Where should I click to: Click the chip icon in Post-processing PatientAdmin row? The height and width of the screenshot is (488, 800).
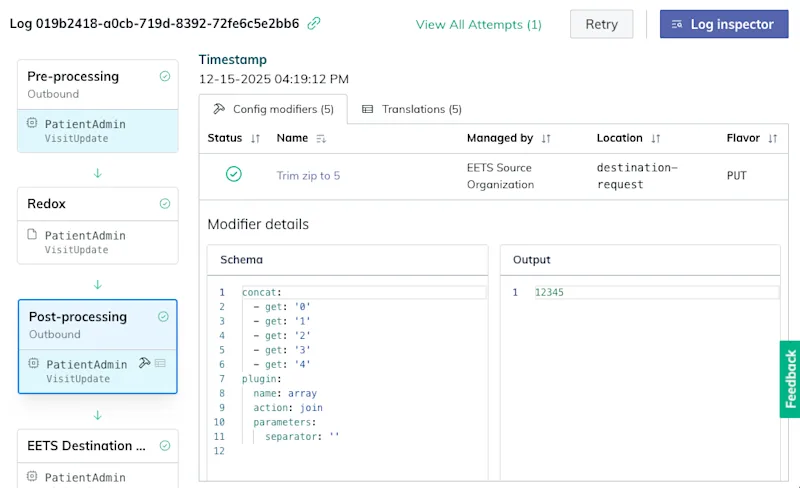[34, 363]
